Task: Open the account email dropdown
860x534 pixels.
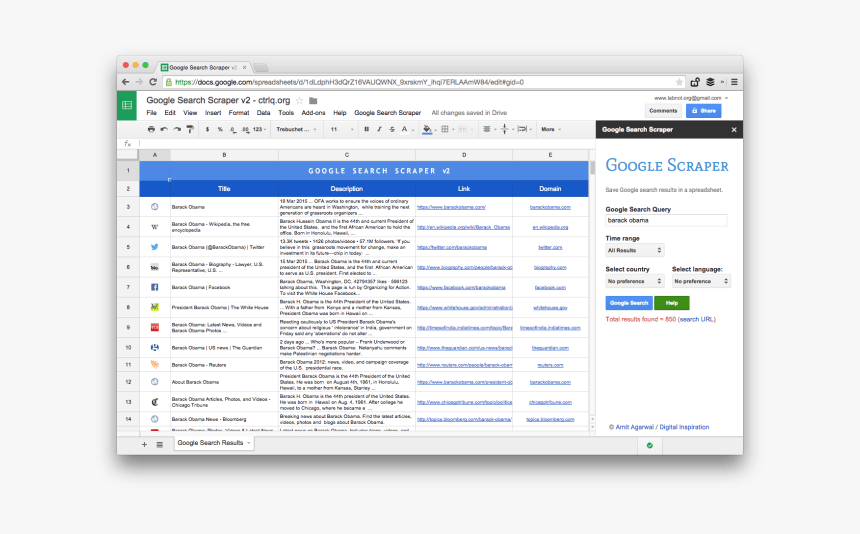Action: coord(691,98)
